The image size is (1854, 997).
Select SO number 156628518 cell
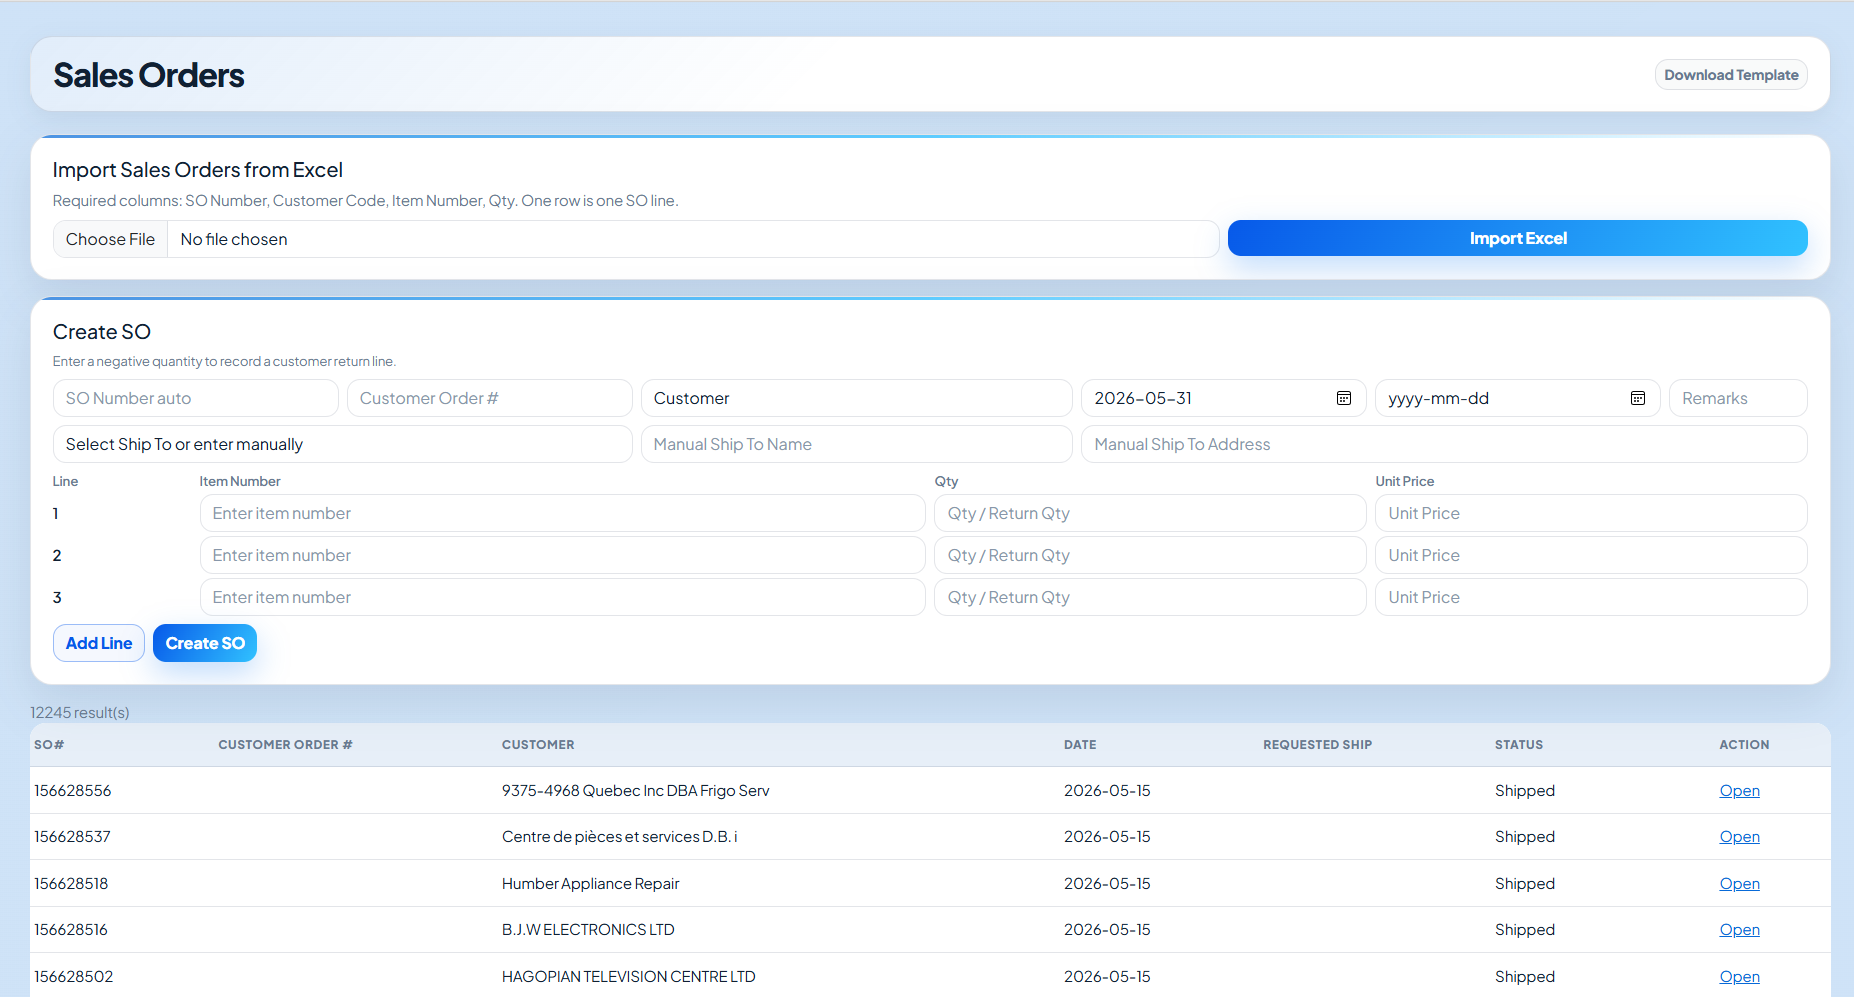(71, 884)
